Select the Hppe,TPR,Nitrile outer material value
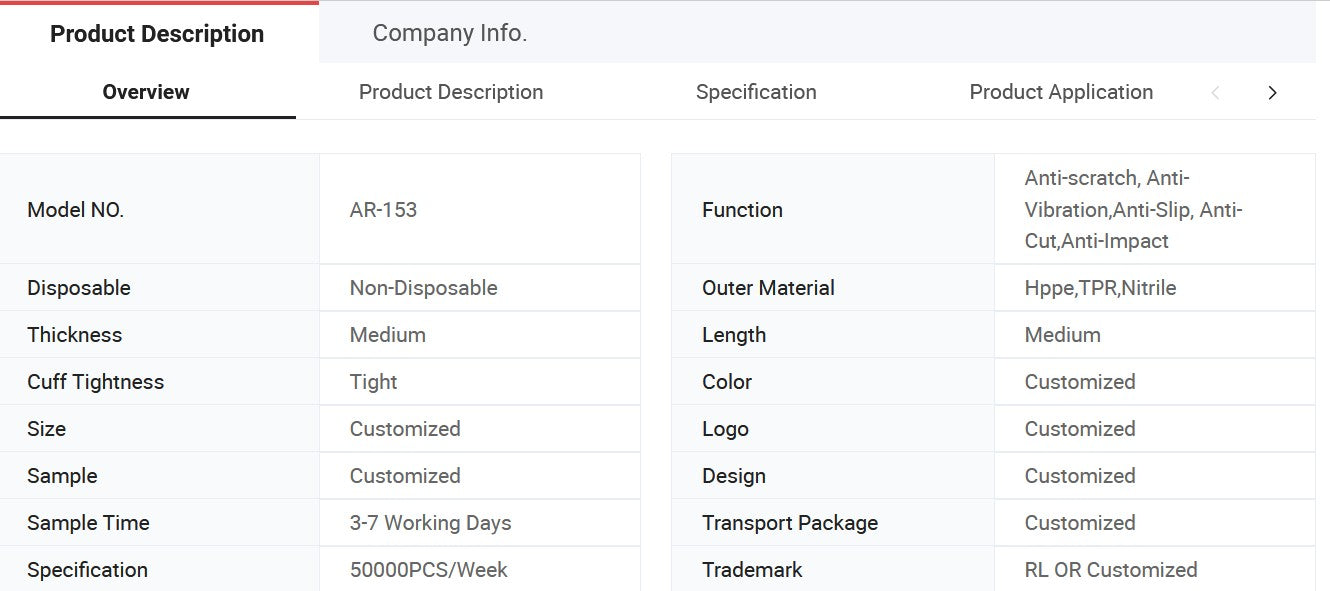1330x591 pixels. pyautogui.click(x=1100, y=288)
